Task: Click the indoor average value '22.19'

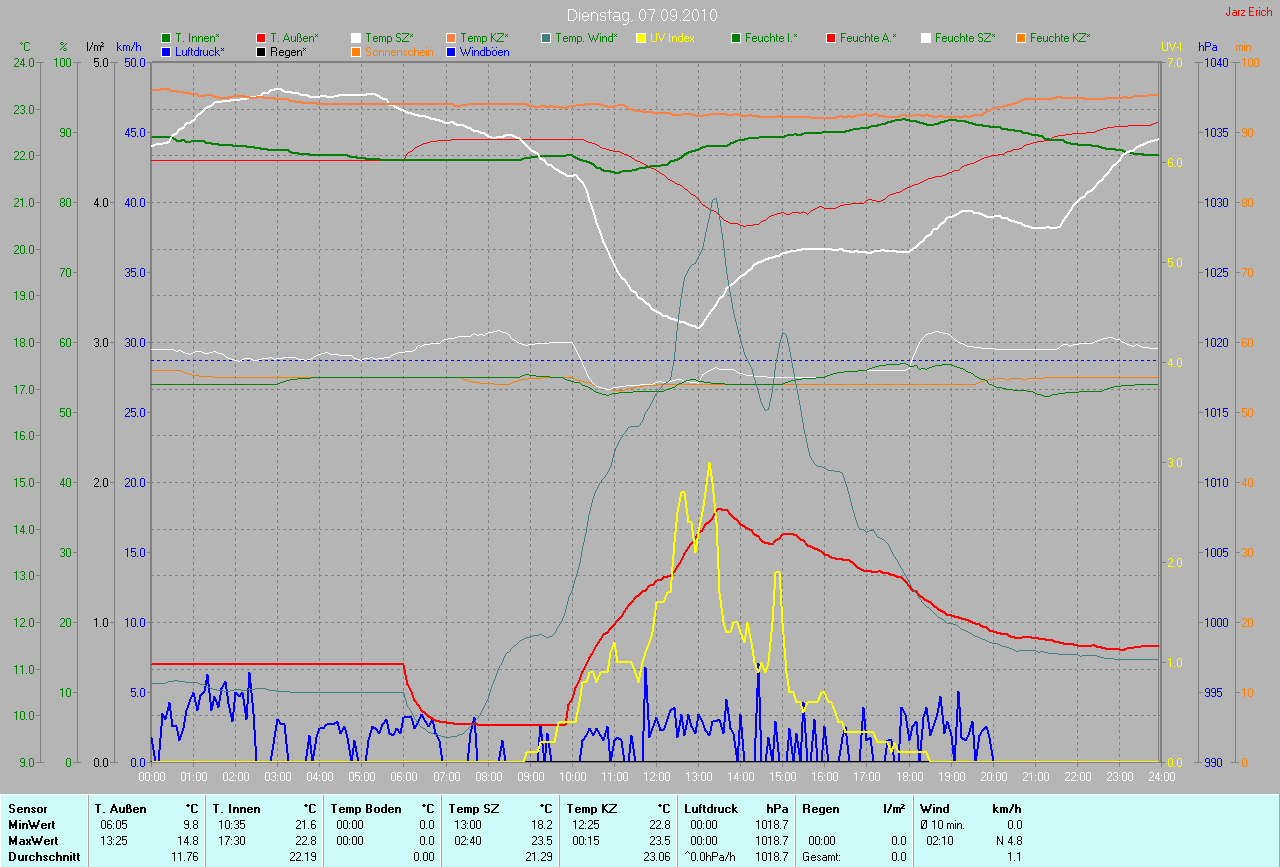Action: tap(304, 857)
